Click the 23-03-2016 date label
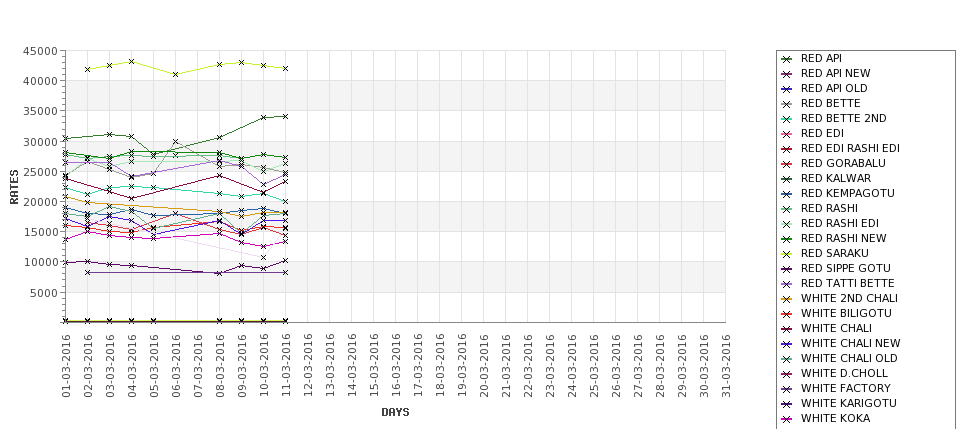975x429 pixels. click(x=550, y=366)
